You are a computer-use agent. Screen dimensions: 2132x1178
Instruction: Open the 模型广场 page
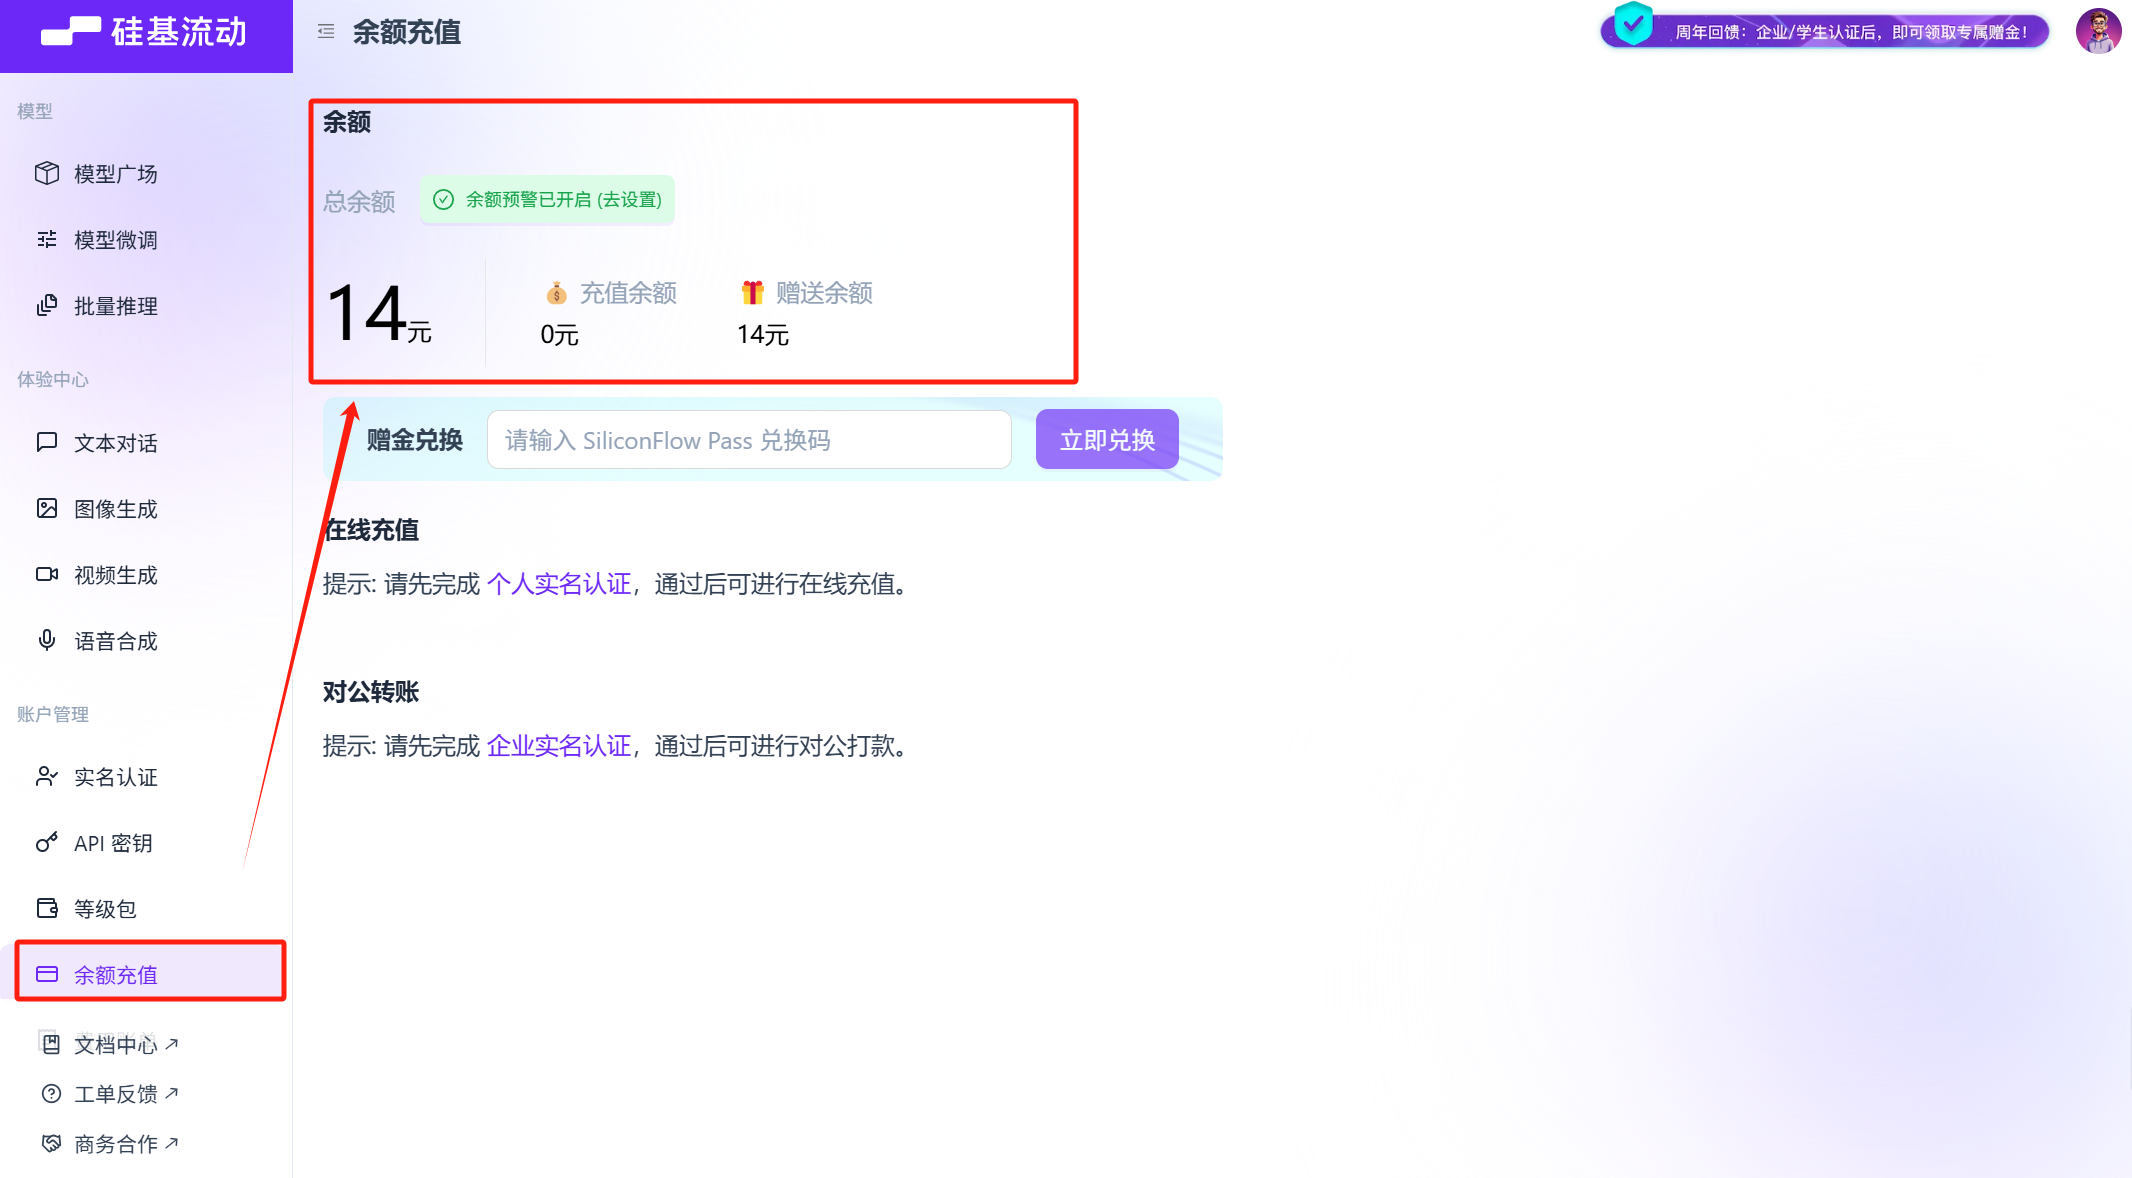click(113, 173)
